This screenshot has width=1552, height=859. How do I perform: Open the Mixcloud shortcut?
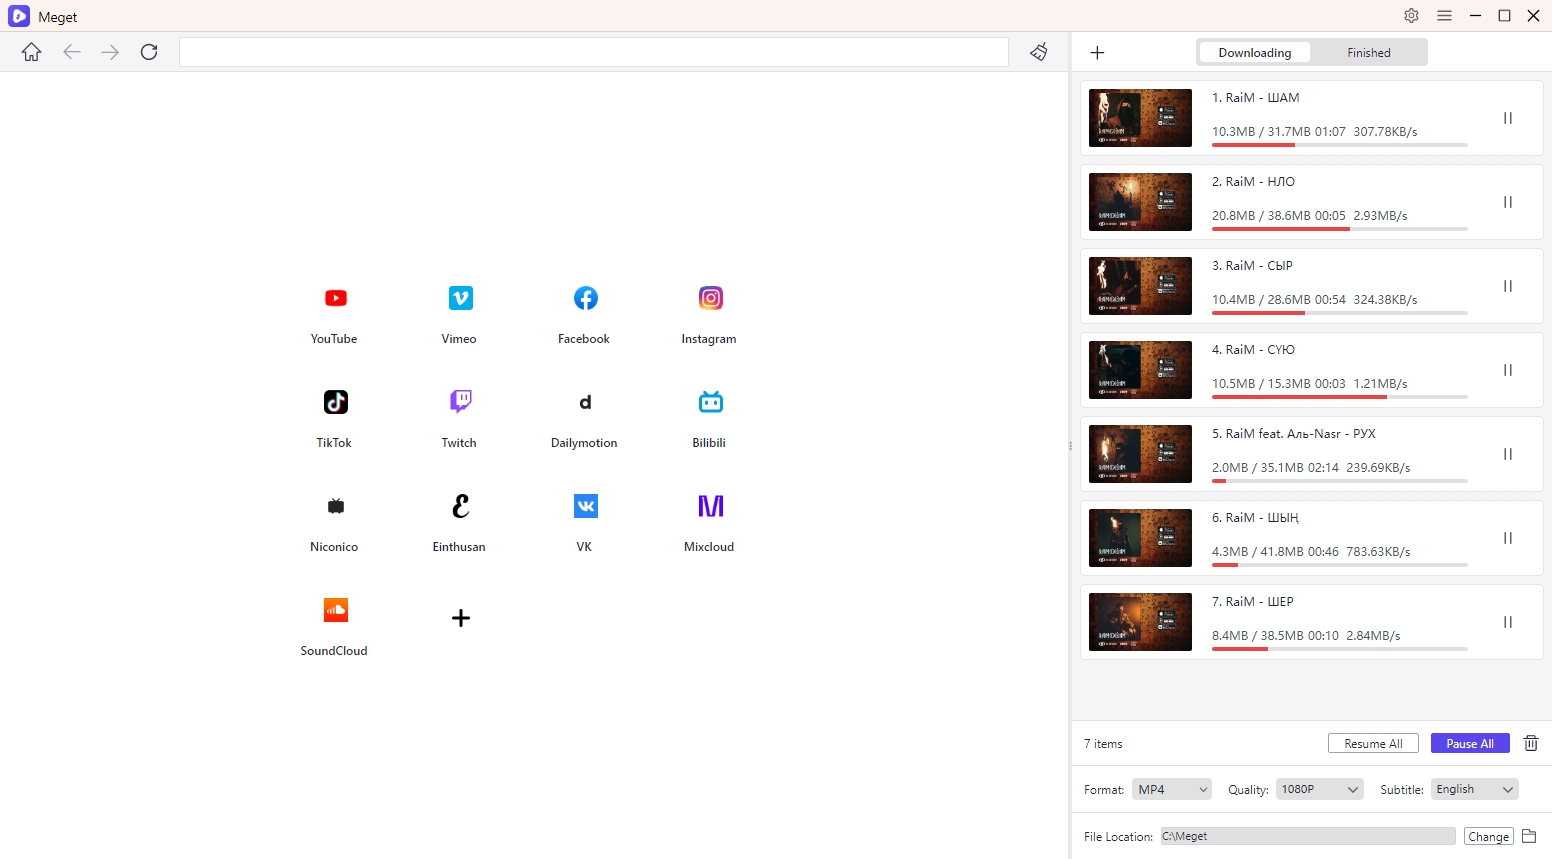click(x=710, y=506)
